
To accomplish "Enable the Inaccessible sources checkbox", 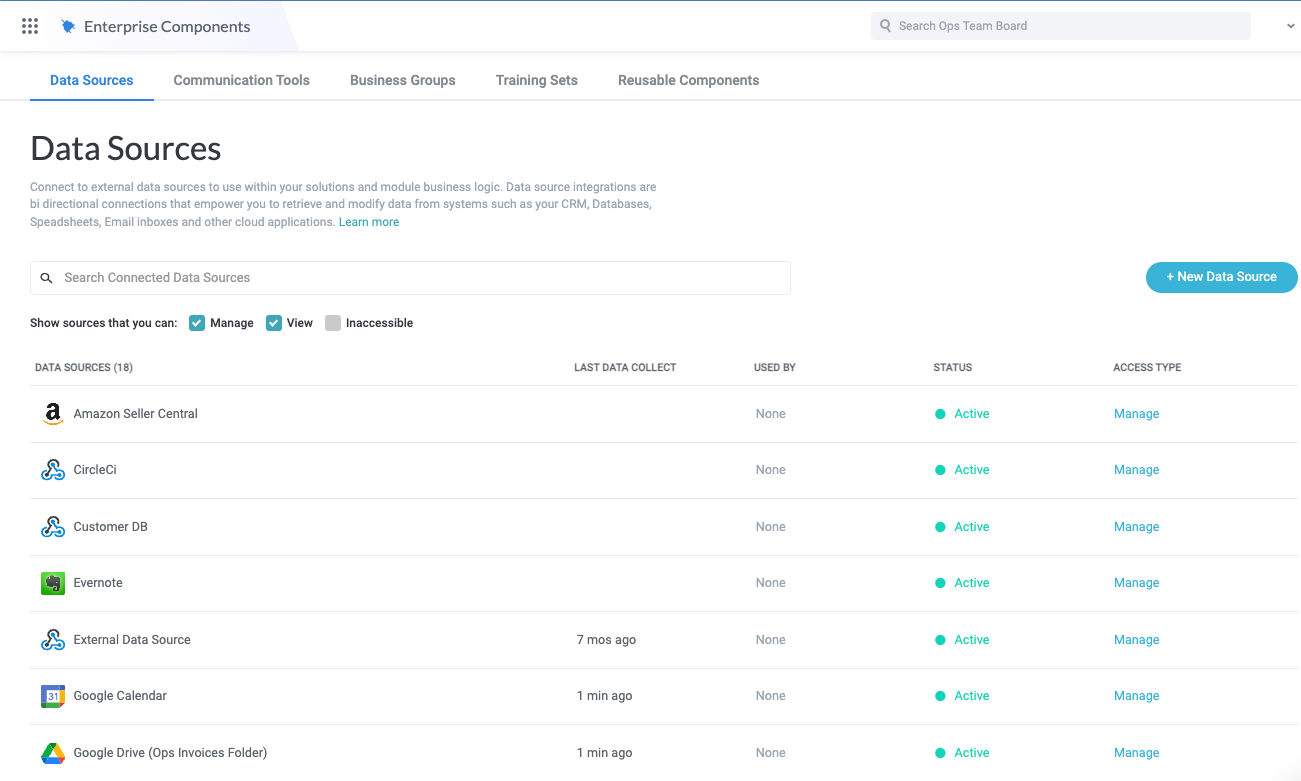I will (x=333, y=323).
